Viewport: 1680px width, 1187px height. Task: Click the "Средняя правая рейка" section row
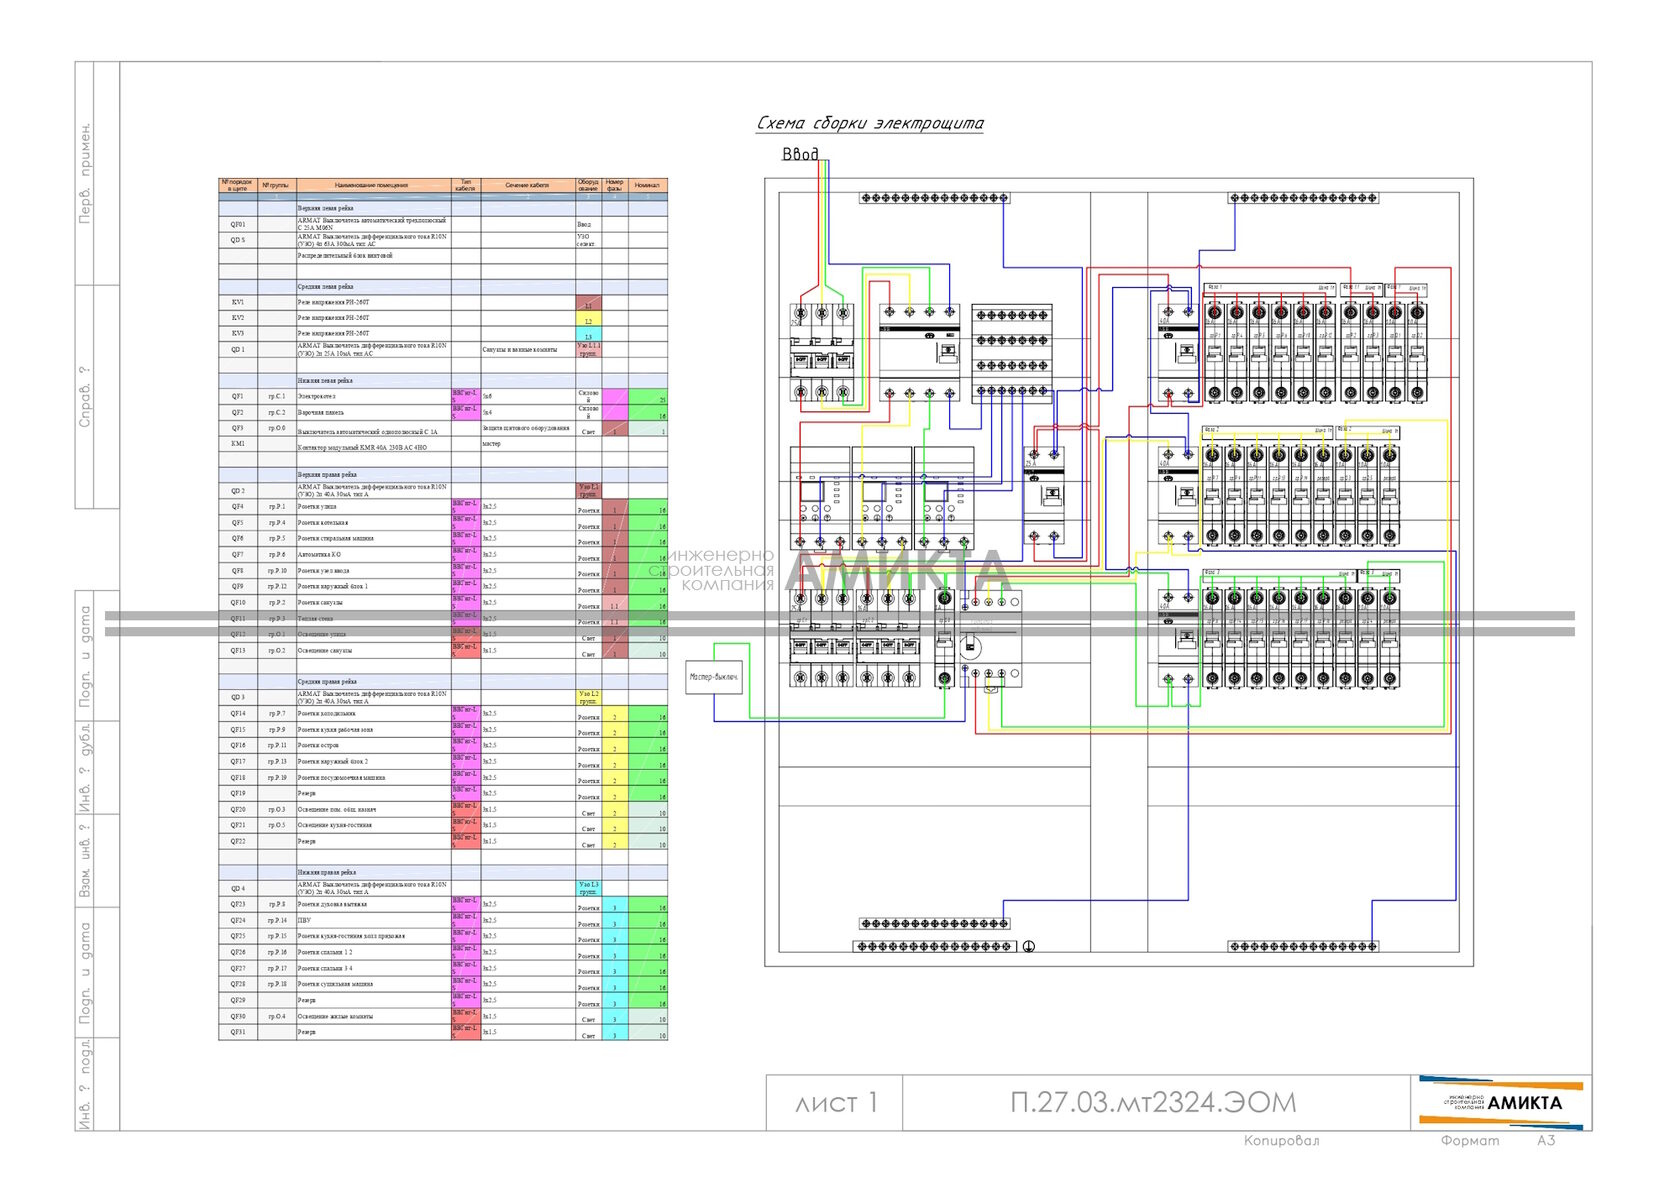tap(443, 682)
